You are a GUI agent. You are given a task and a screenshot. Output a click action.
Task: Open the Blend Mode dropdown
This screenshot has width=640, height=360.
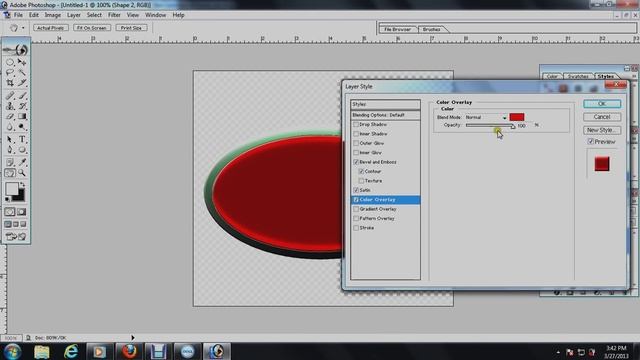(486, 118)
